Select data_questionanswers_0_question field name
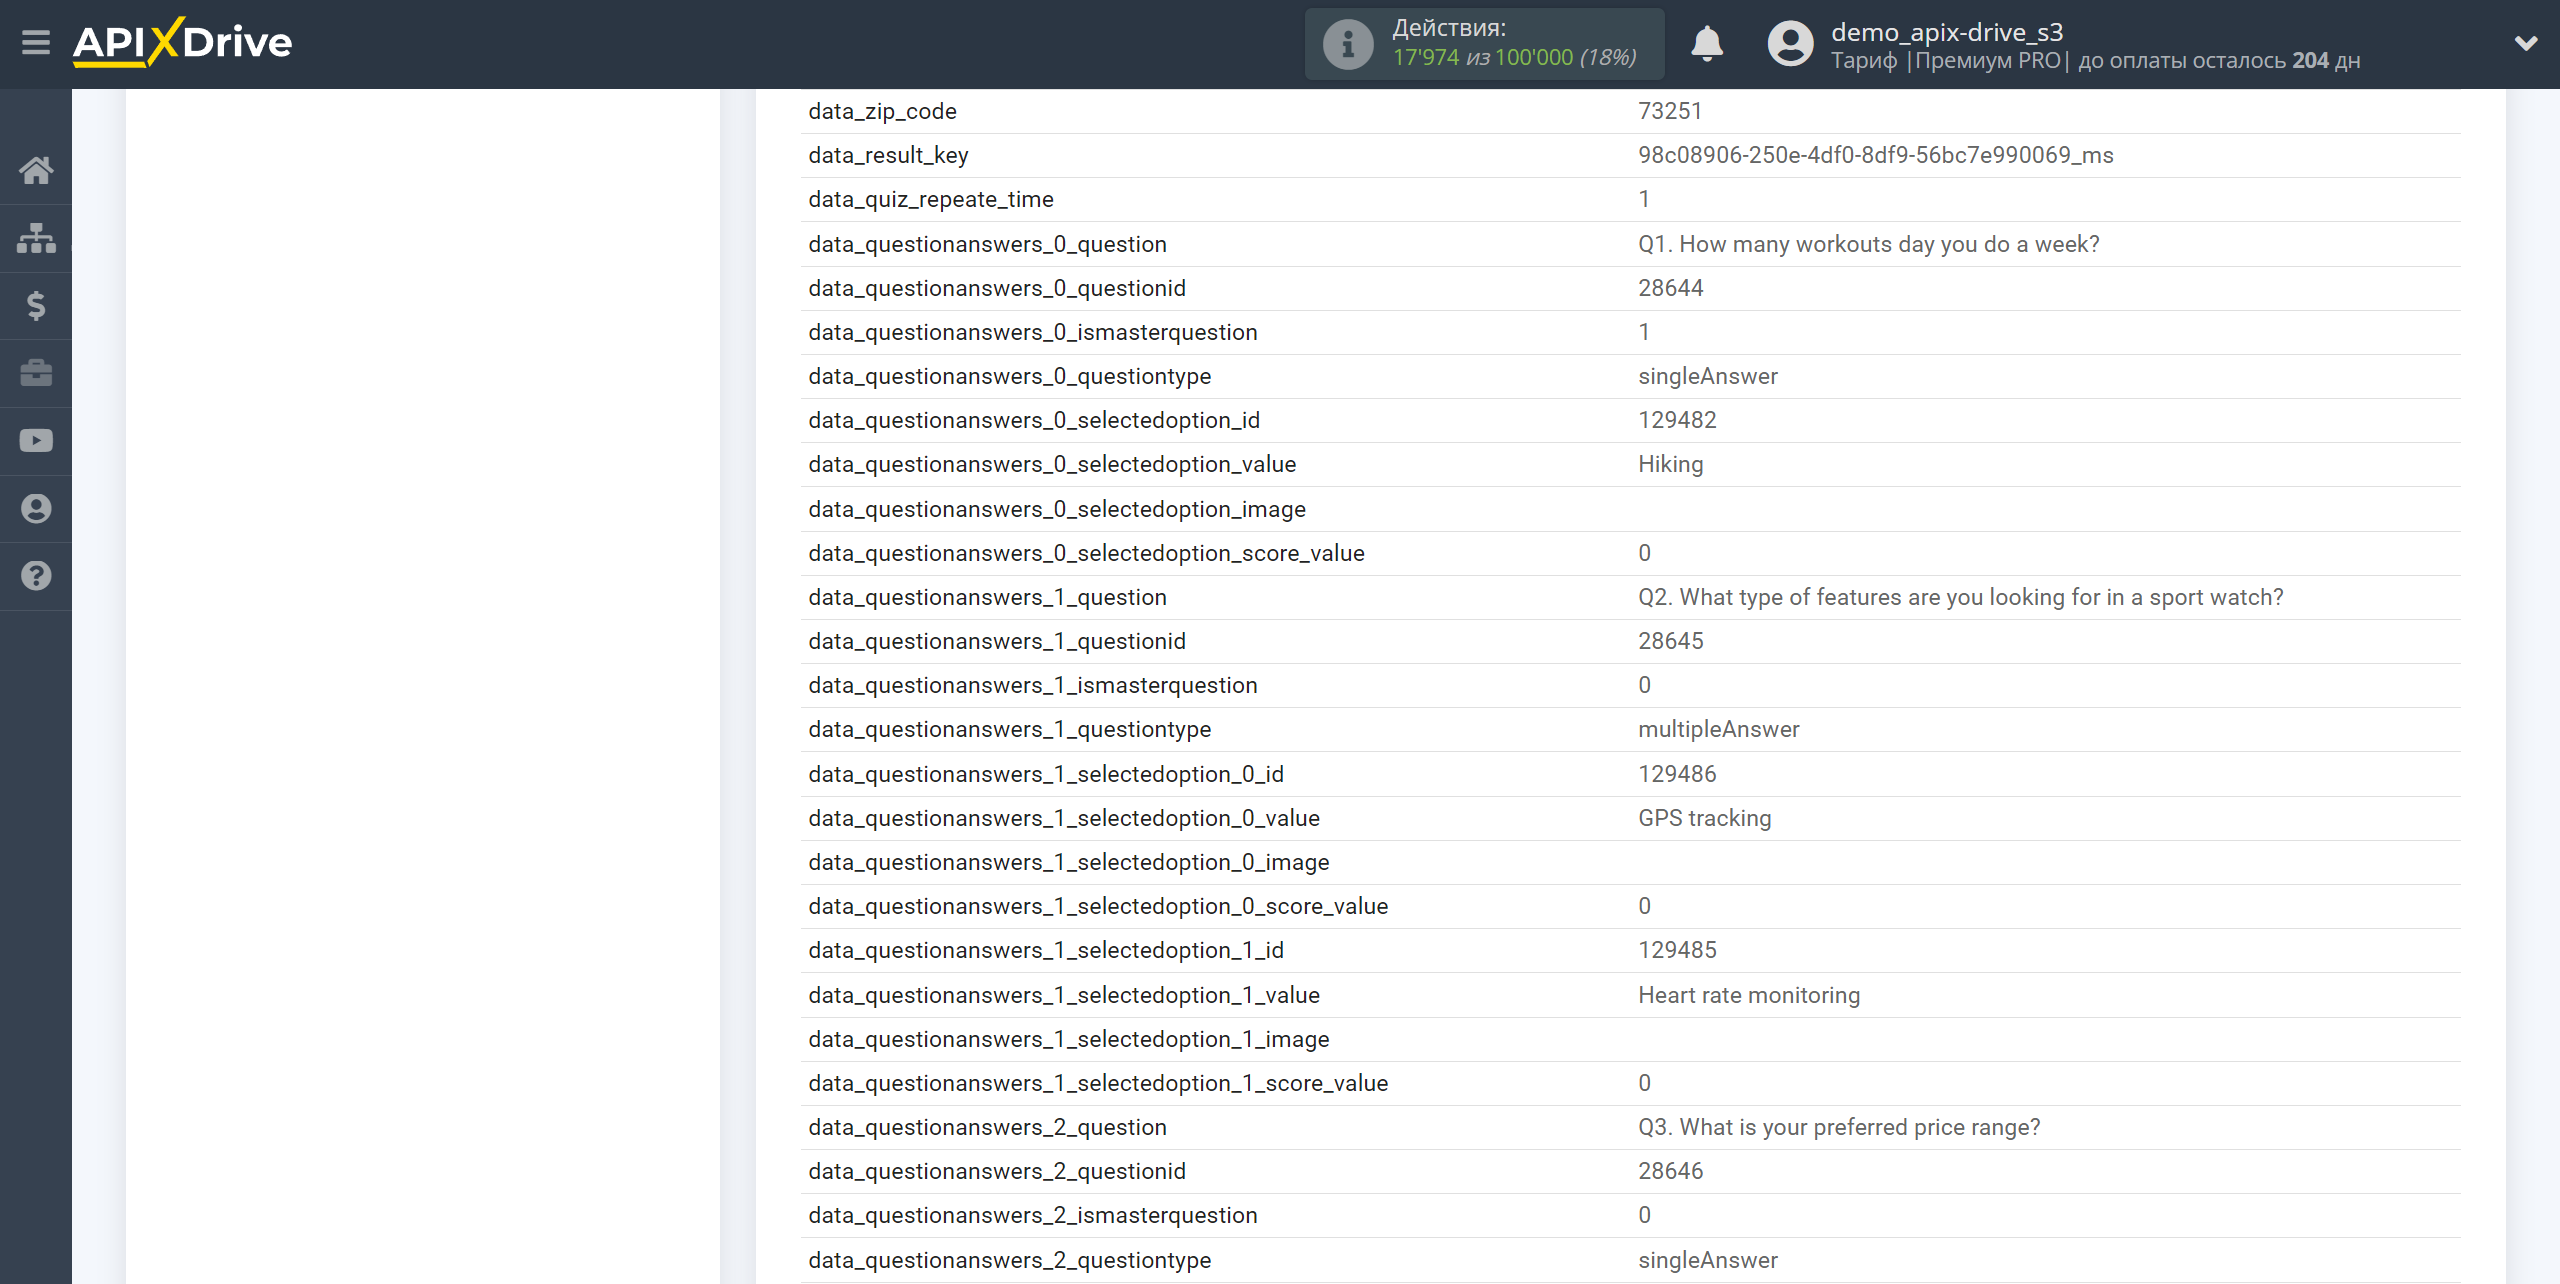 pos(987,244)
